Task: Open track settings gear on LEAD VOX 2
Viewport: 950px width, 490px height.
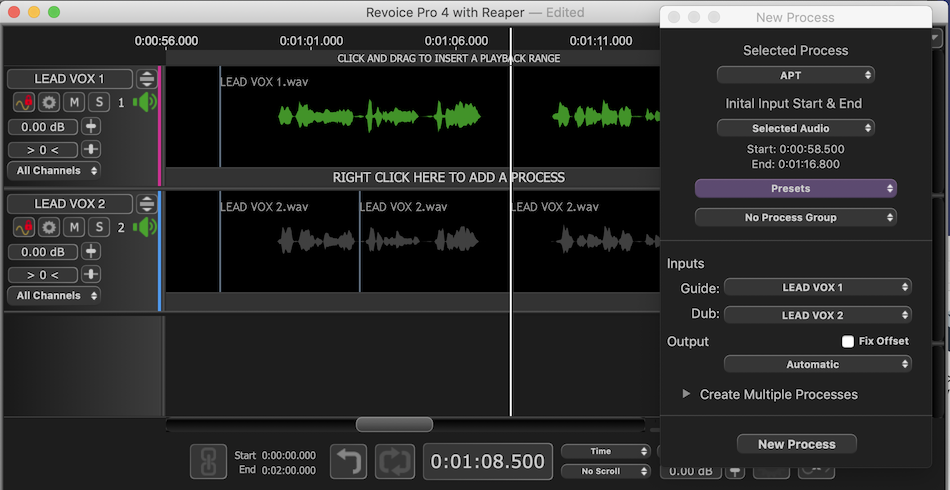Action: 49,227
